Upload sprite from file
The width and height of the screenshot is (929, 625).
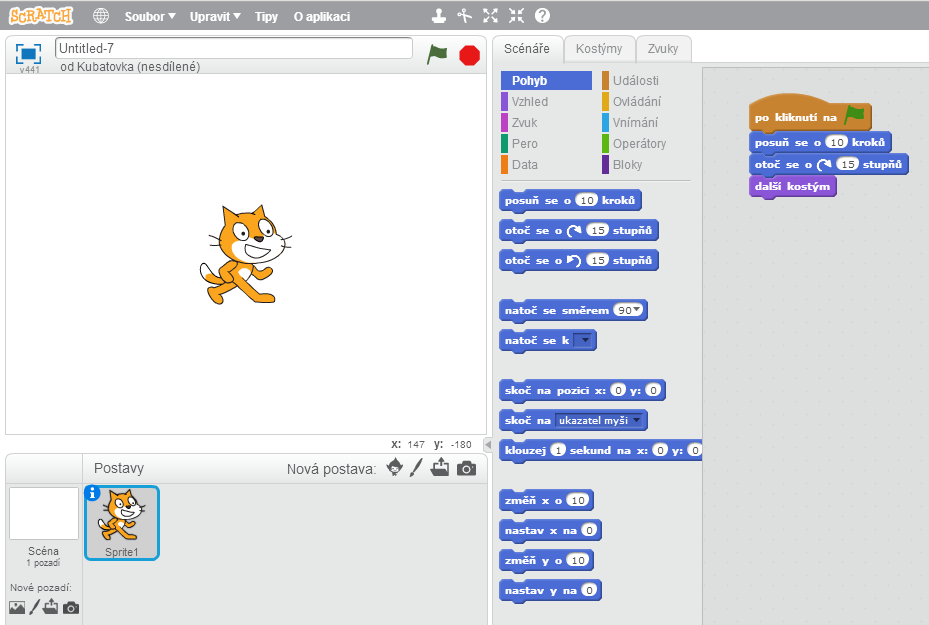[440, 467]
